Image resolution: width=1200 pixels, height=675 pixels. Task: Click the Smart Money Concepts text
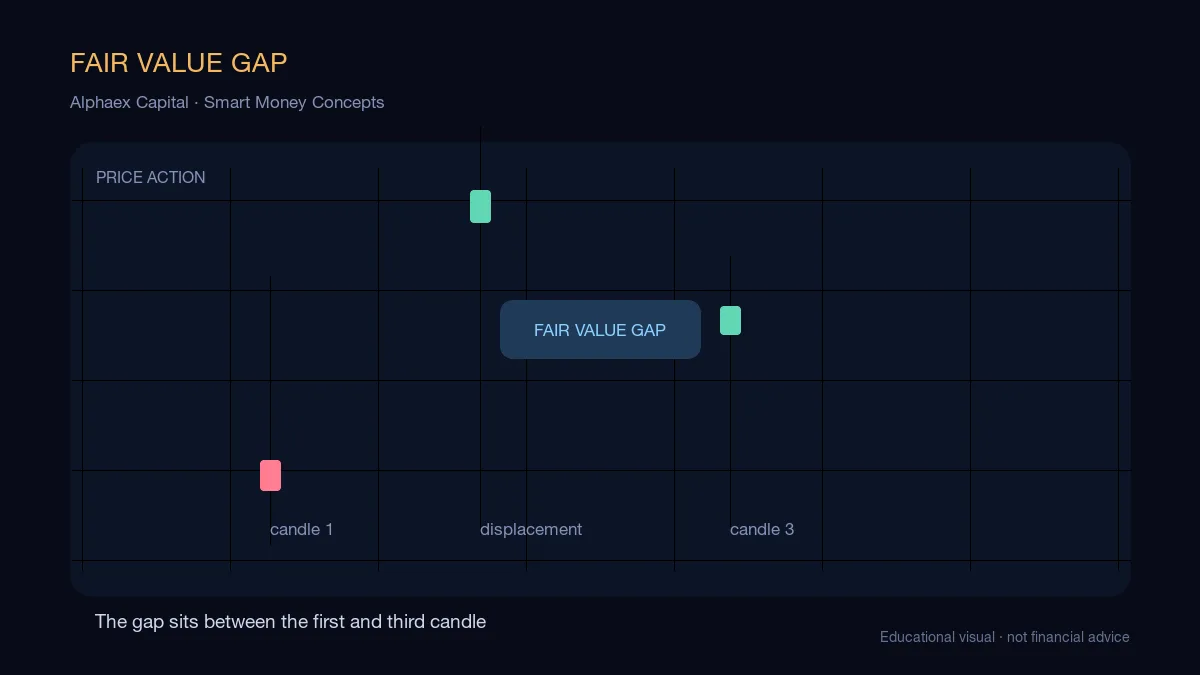coord(294,102)
